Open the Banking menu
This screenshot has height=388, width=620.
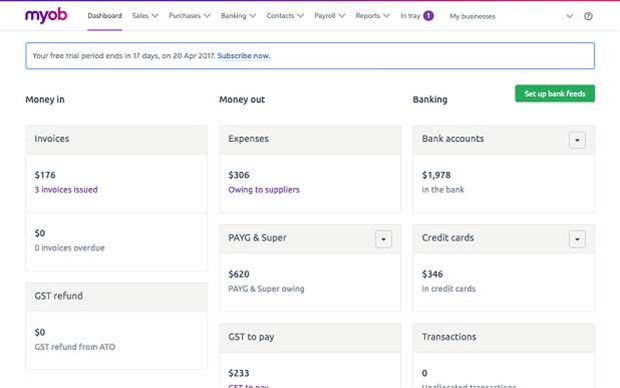[x=238, y=16]
